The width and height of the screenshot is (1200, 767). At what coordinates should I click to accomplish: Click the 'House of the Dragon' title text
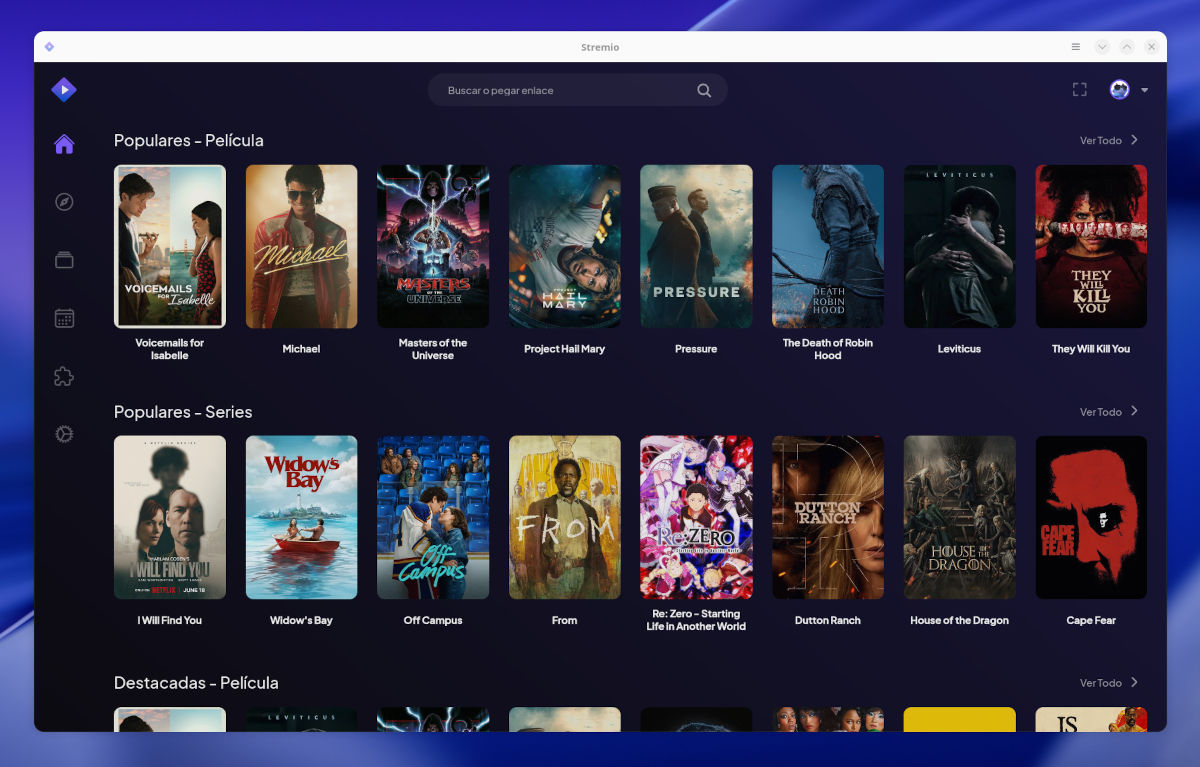(960, 620)
